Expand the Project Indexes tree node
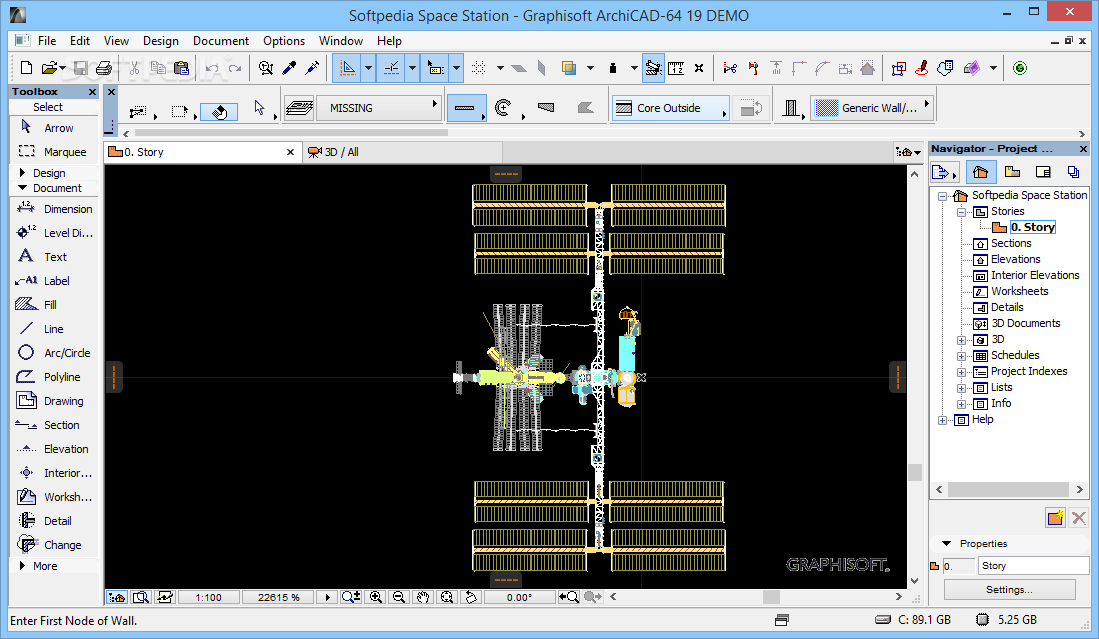 962,372
